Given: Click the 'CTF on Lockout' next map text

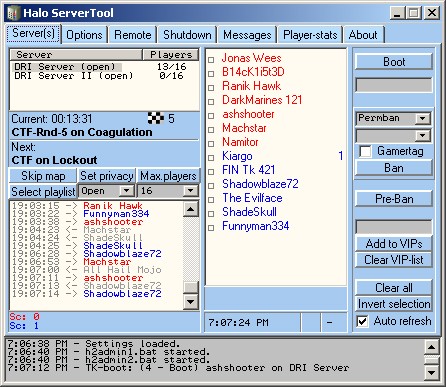Looking at the screenshot, I should [x=54, y=160].
